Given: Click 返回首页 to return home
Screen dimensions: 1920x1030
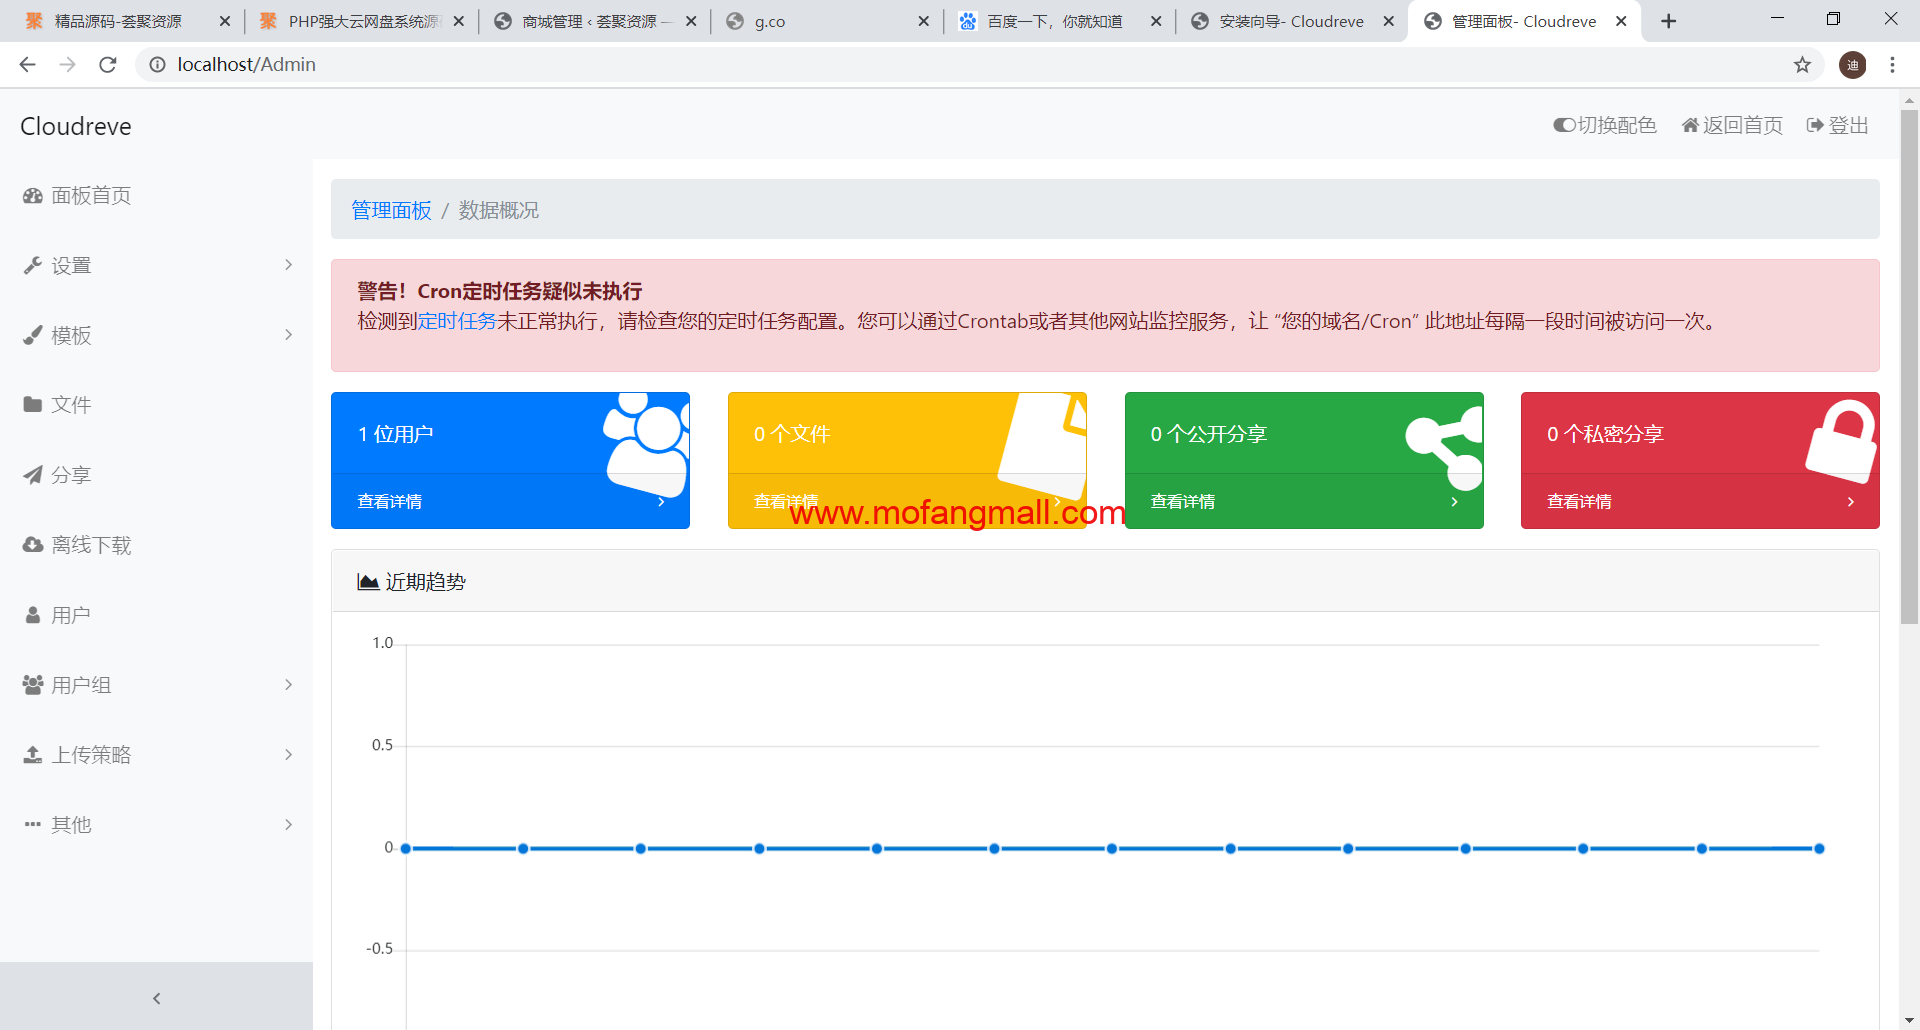Looking at the screenshot, I should pos(1732,125).
